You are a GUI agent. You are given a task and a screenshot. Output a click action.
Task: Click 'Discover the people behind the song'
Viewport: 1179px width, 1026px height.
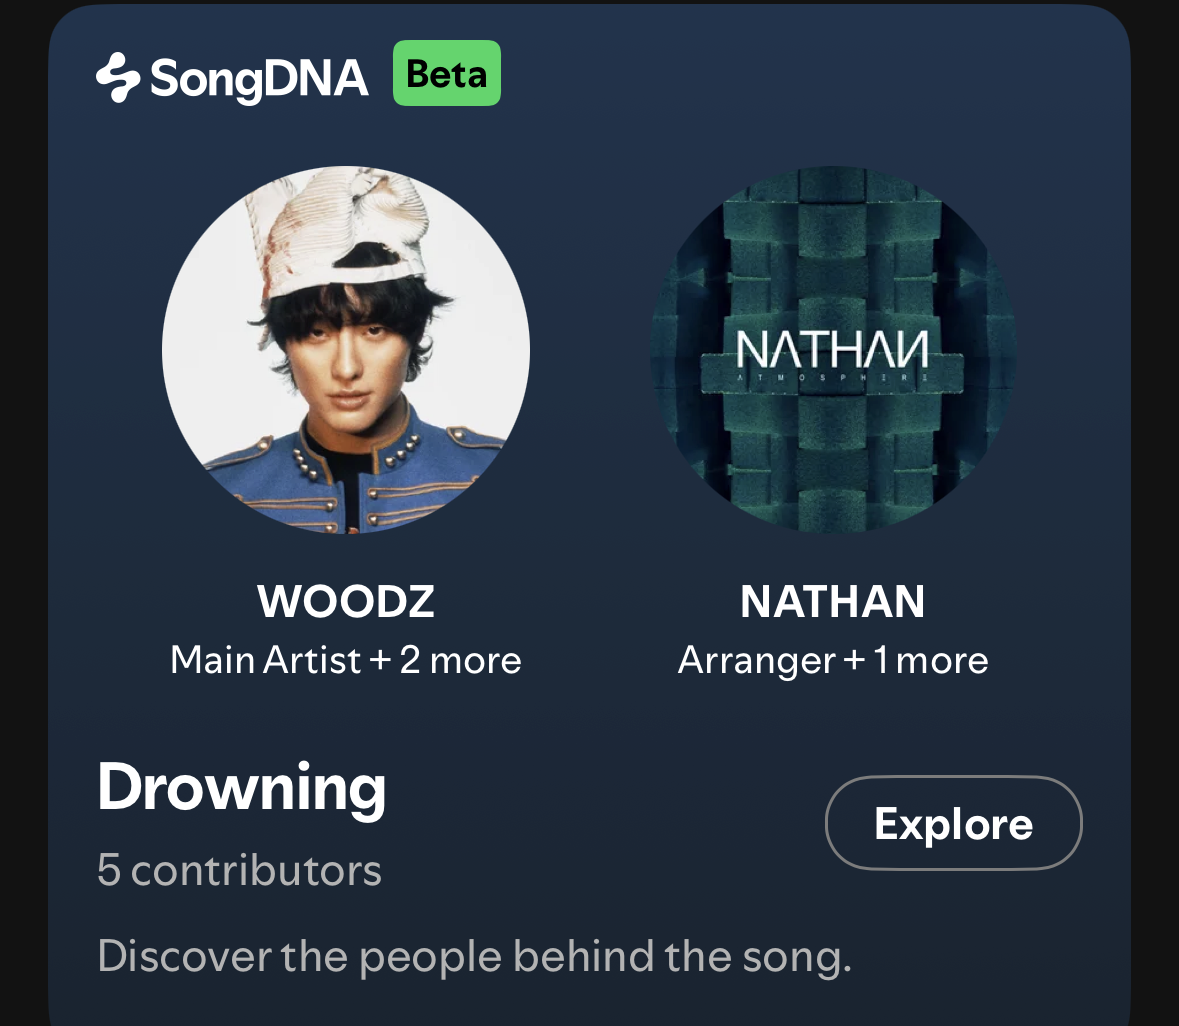point(474,957)
